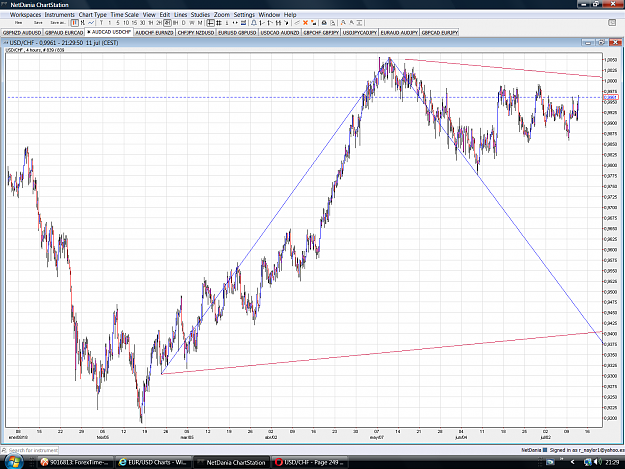625x469 pixels.
Task: Click the volume speaker tray icon
Action: [x=597, y=462]
